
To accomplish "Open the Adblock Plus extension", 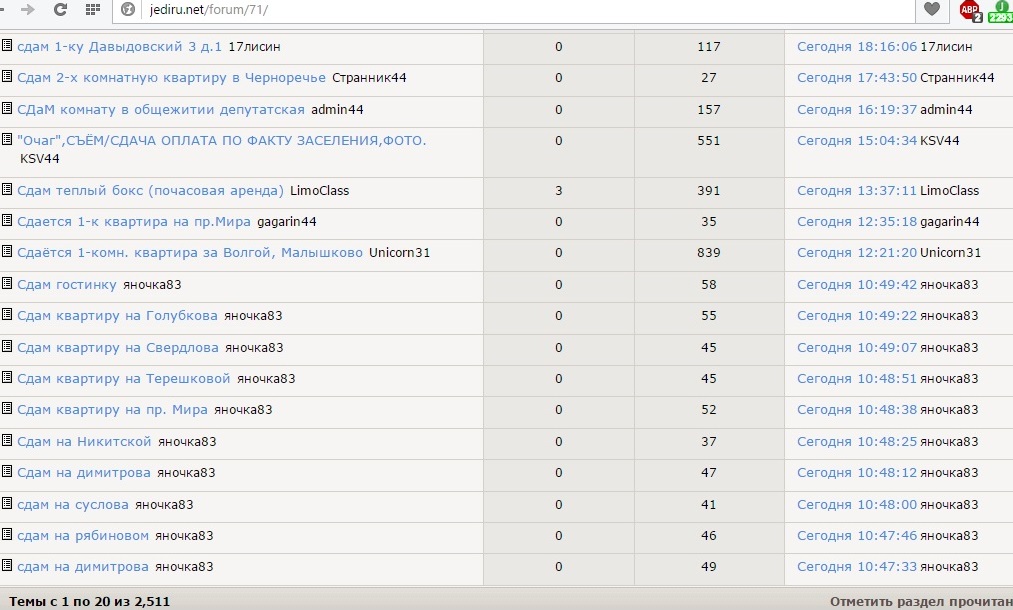I will pyautogui.click(x=969, y=10).
